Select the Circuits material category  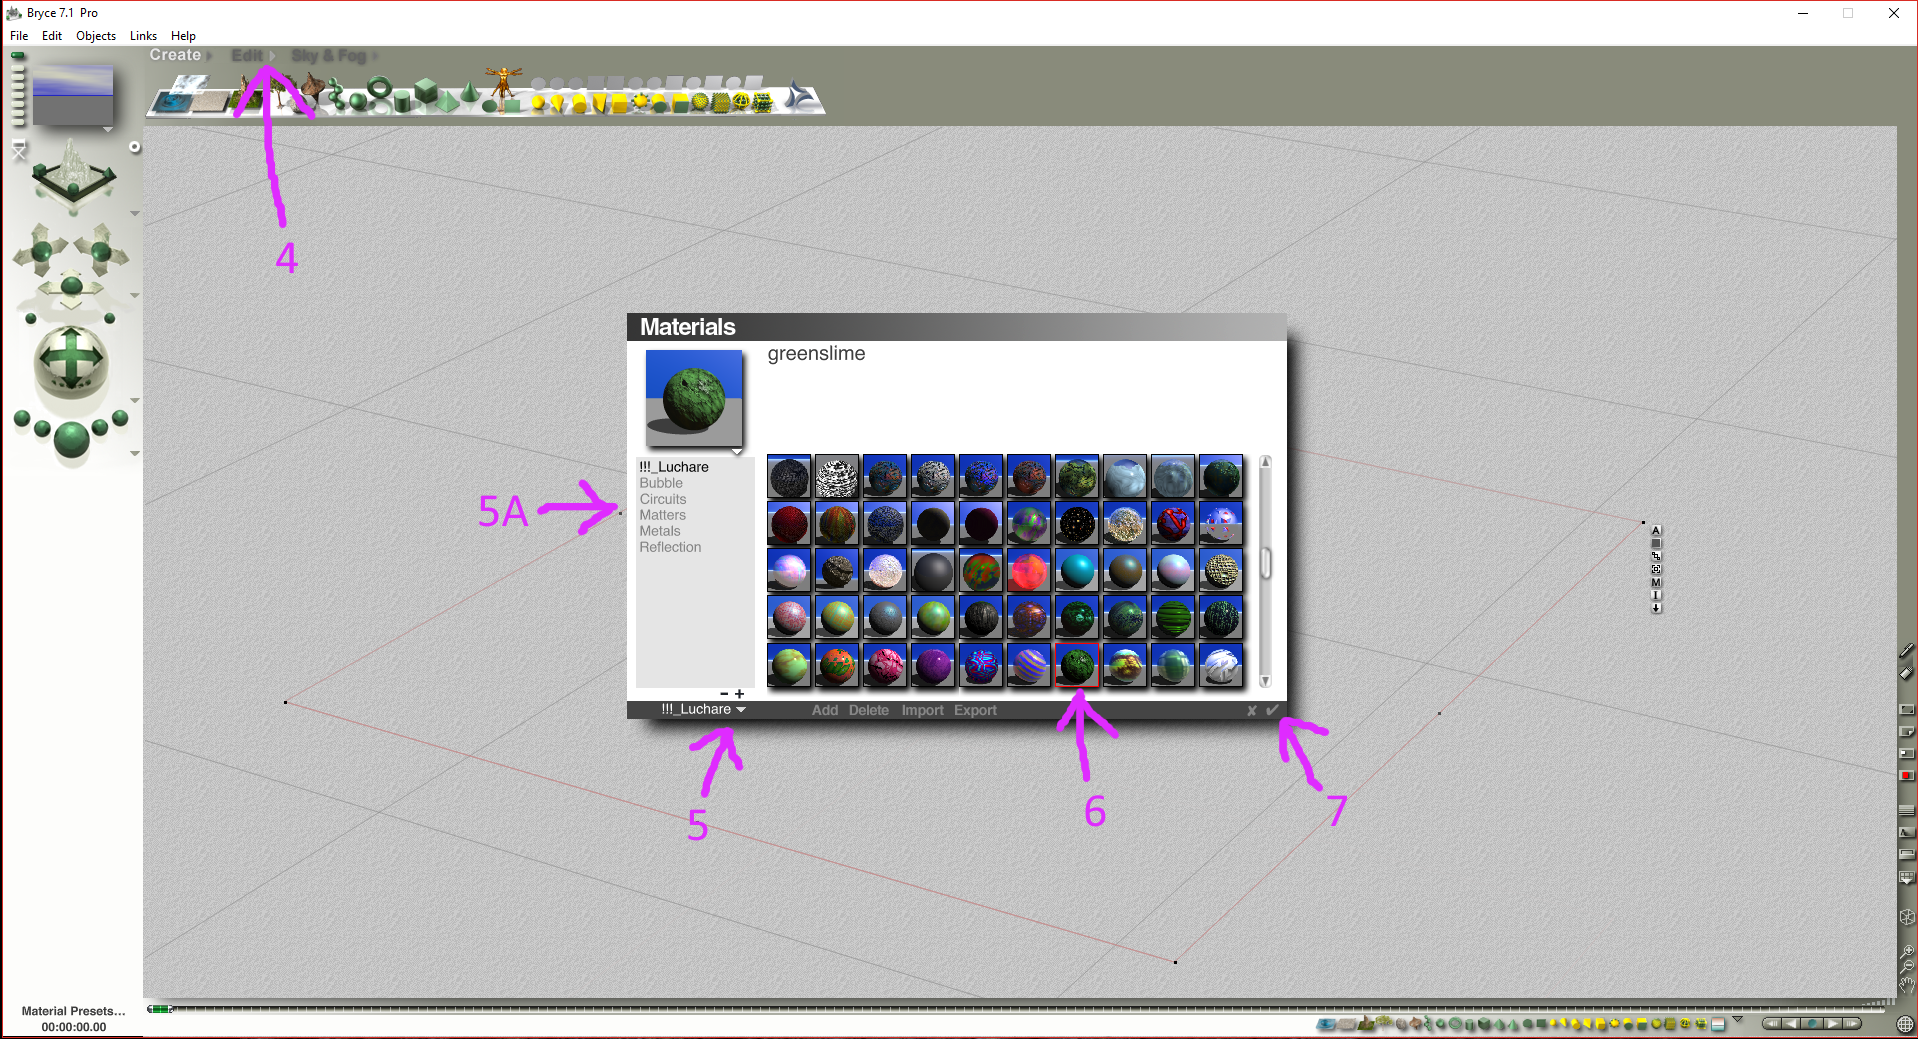(663, 499)
